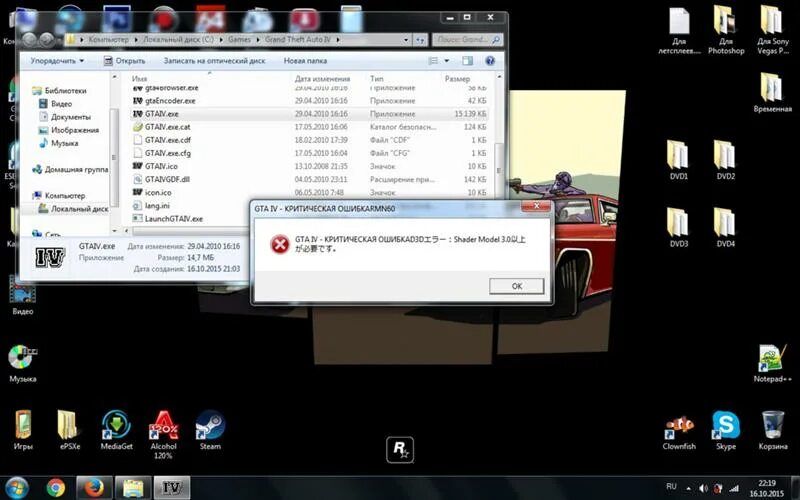Click Записать на оптический диск
The height and width of the screenshot is (500, 800).
(214, 61)
